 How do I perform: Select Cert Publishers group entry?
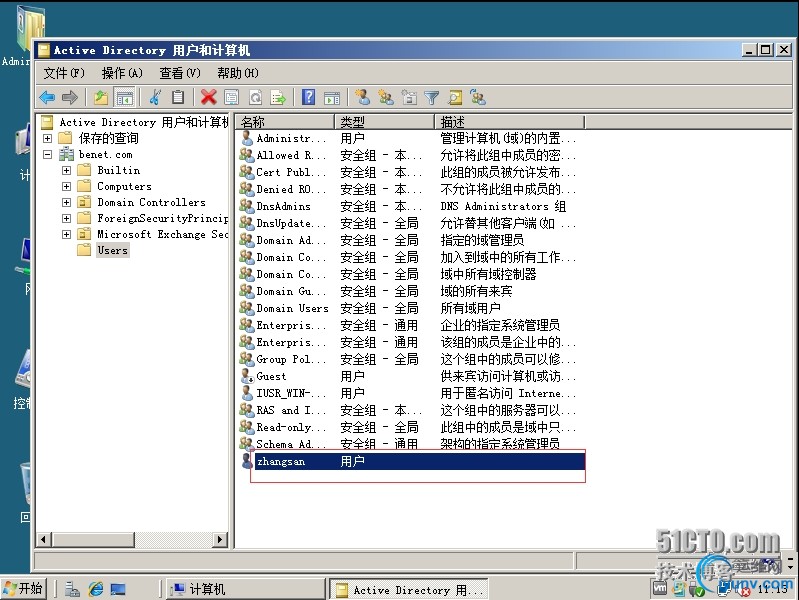[290, 172]
